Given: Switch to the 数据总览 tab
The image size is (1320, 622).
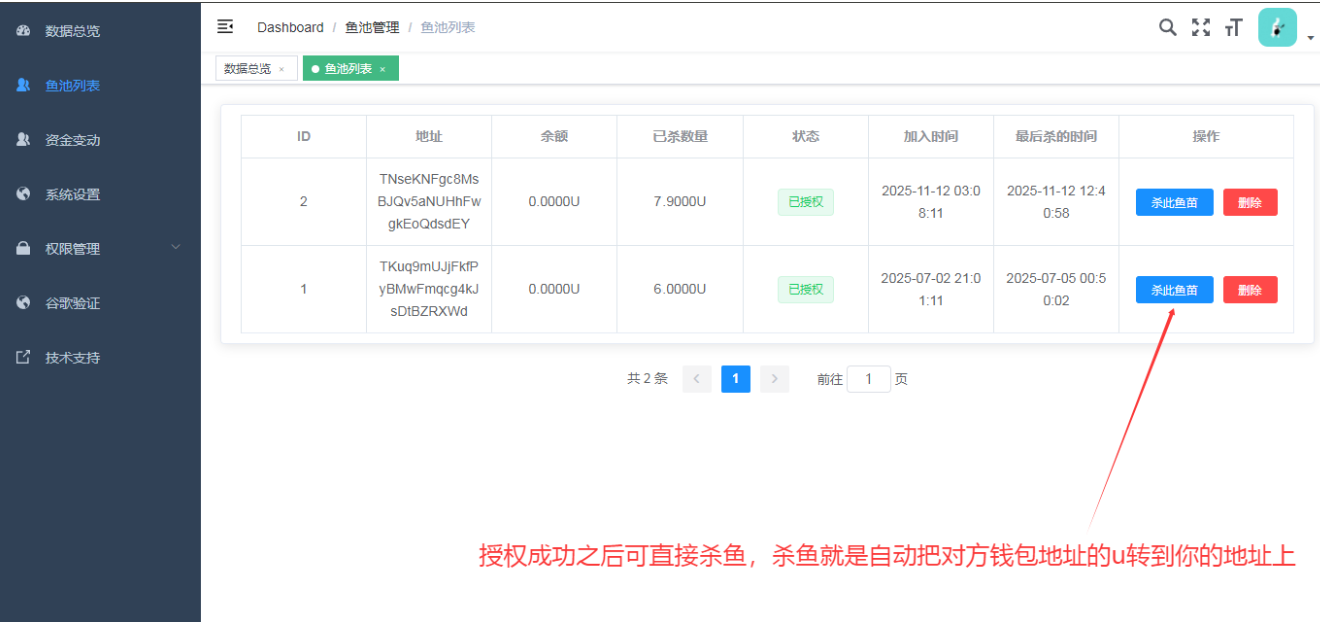Looking at the screenshot, I should click(x=249, y=67).
